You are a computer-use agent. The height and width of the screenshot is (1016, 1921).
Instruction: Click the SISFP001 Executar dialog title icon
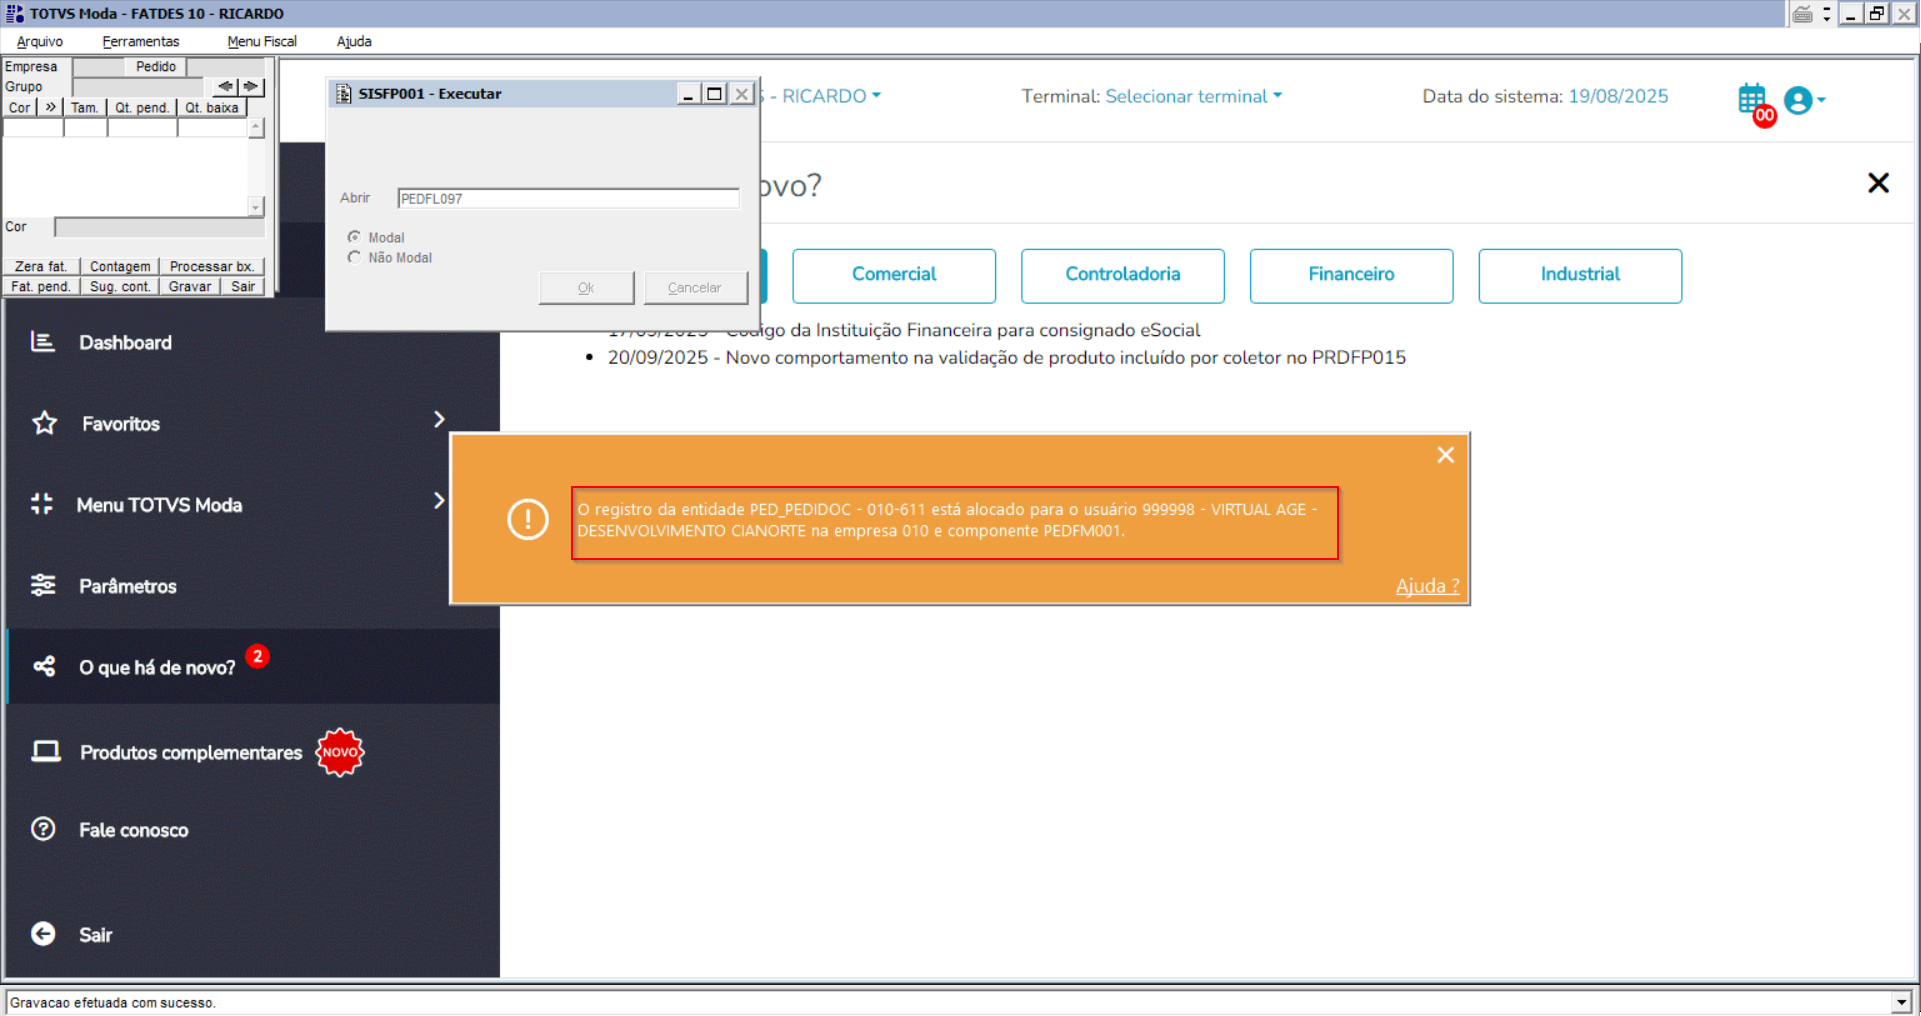click(343, 93)
